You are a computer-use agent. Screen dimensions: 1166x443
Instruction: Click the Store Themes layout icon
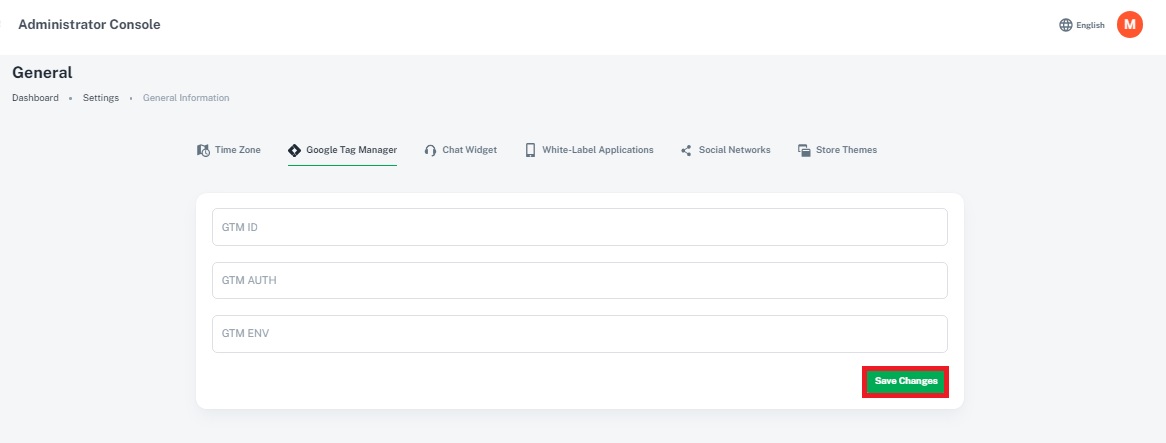[x=803, y=150]
